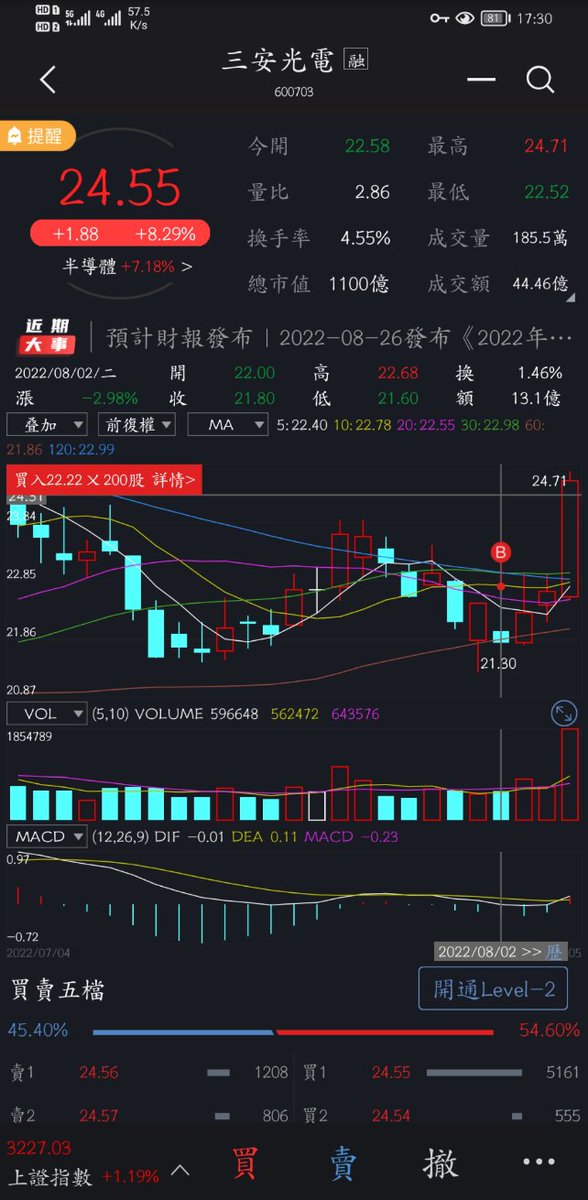Open 半導體 sector link

pyautogui.click(x=127, y=267)
